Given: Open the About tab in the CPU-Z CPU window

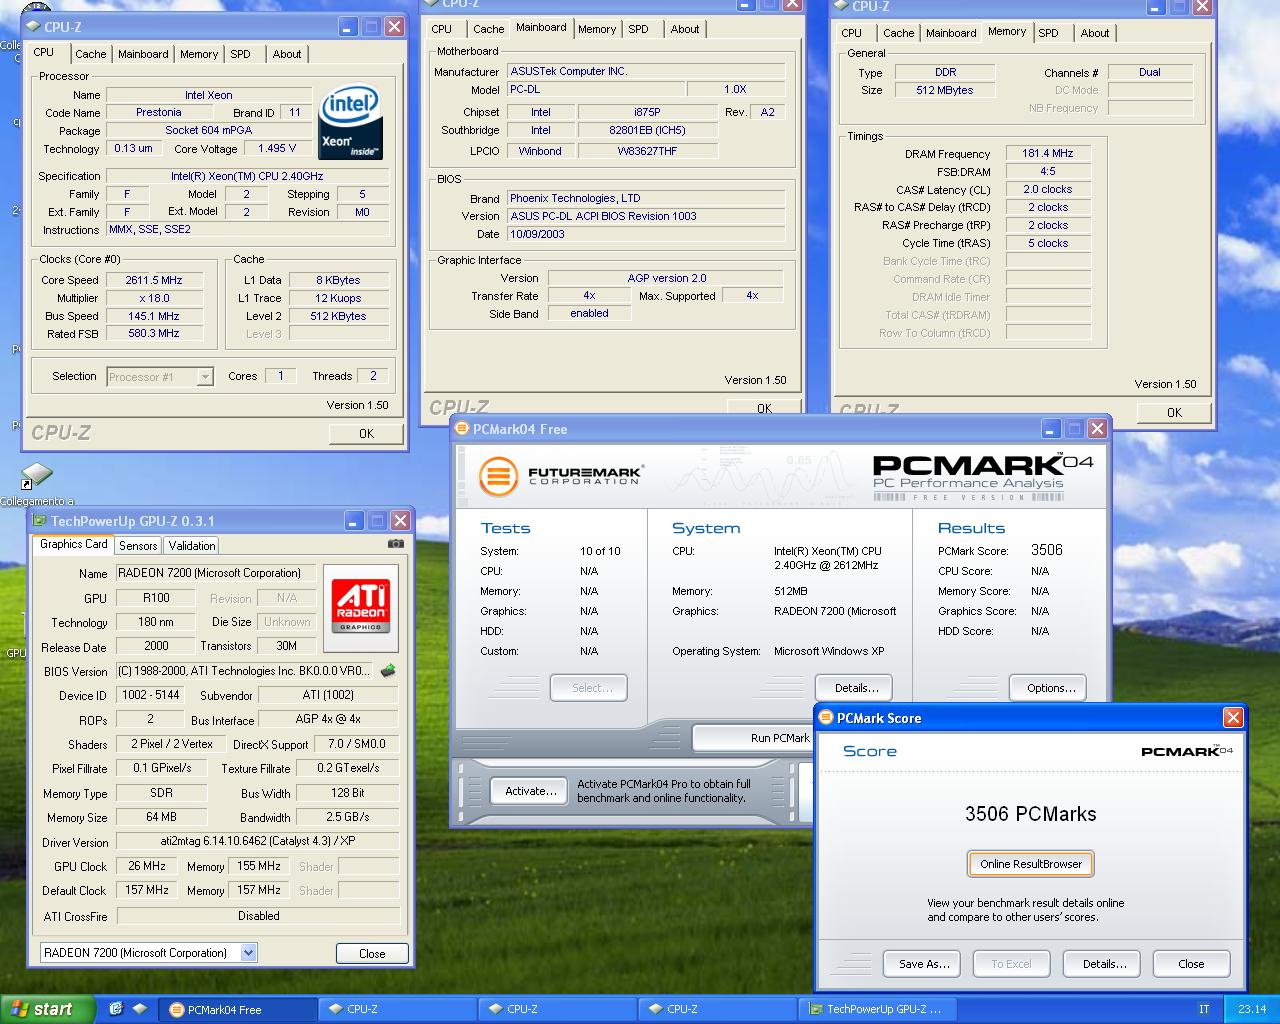Looking at the screenshot, I should [287, 54].
